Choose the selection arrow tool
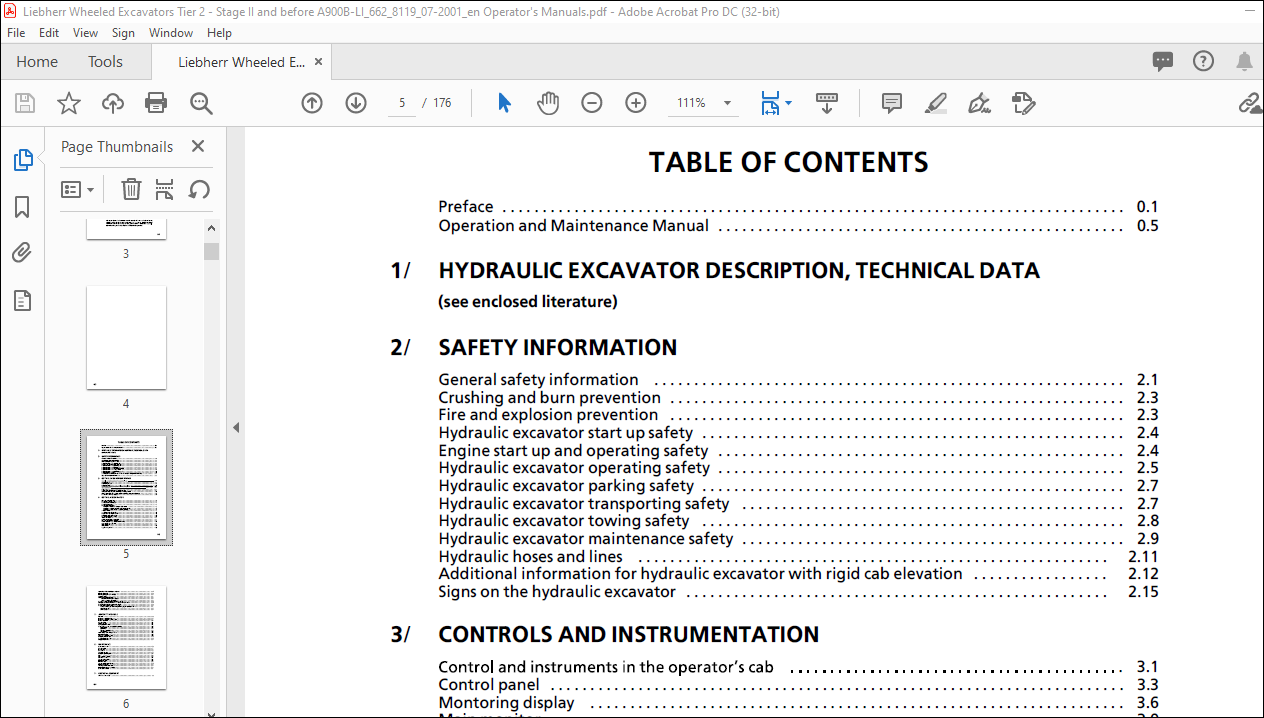The image size is (1264, 718). 504,103
